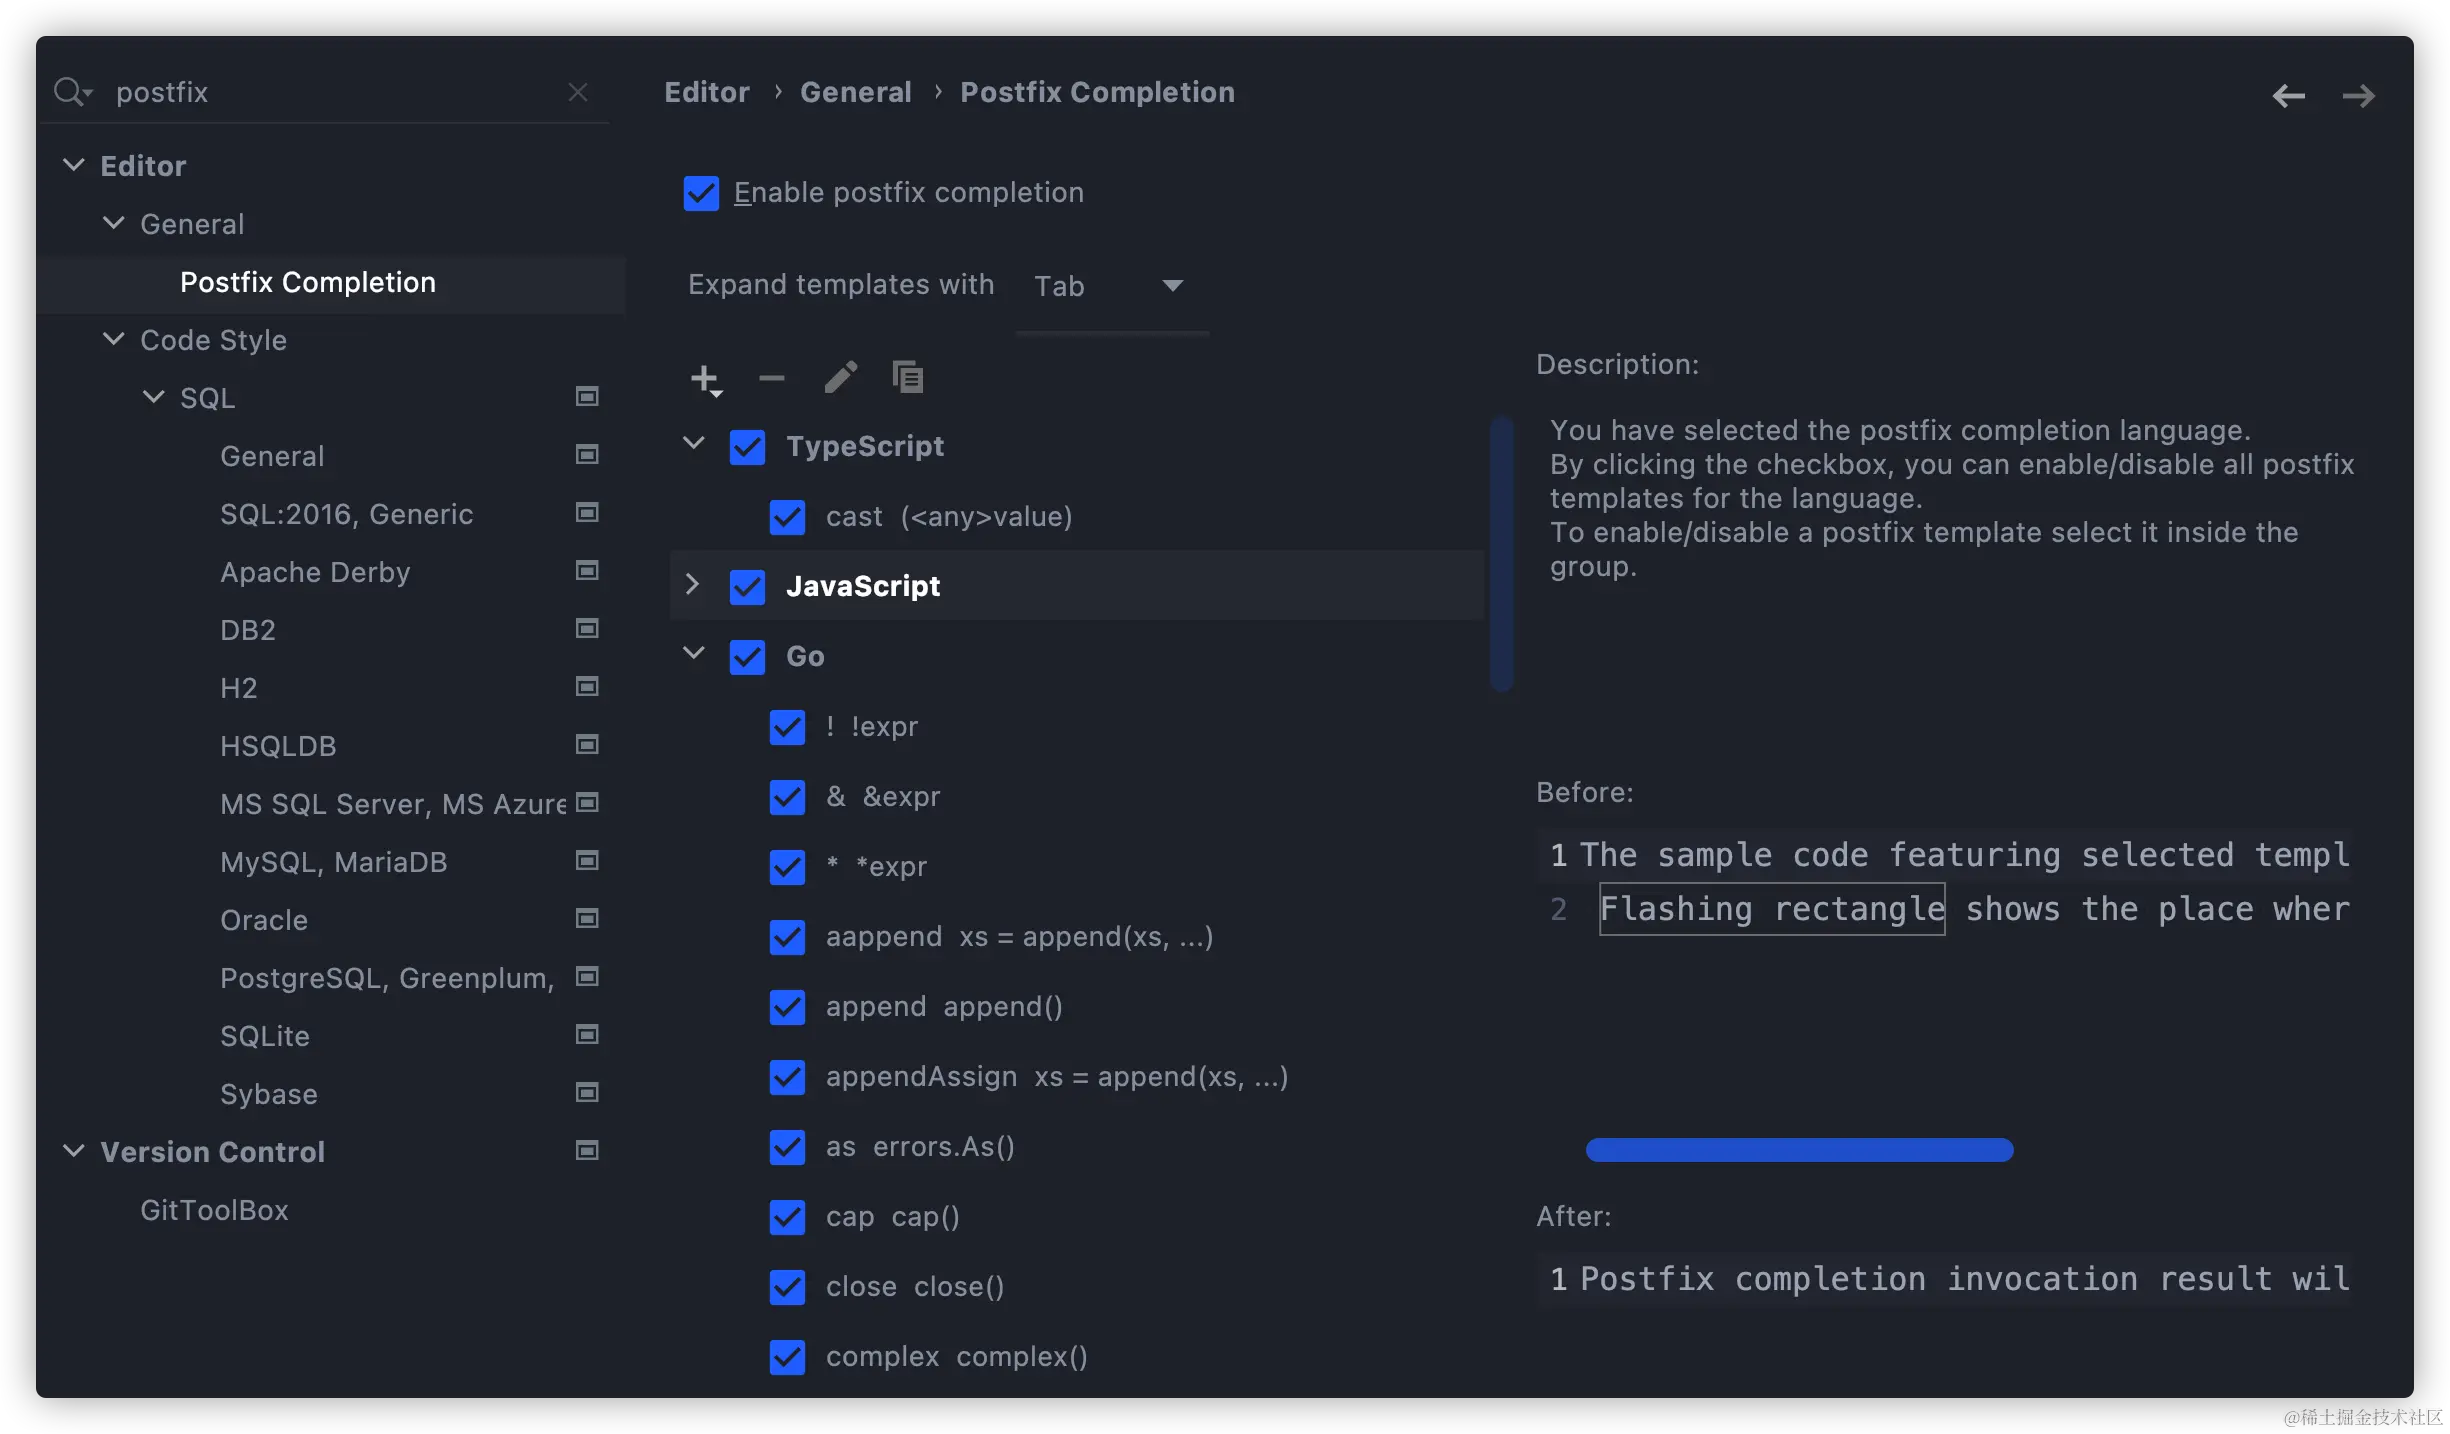The height and width of the screenshot is (1434, 2450).
Task: Select GitToolBox in the settings tree
Action: pos(214,1210)
